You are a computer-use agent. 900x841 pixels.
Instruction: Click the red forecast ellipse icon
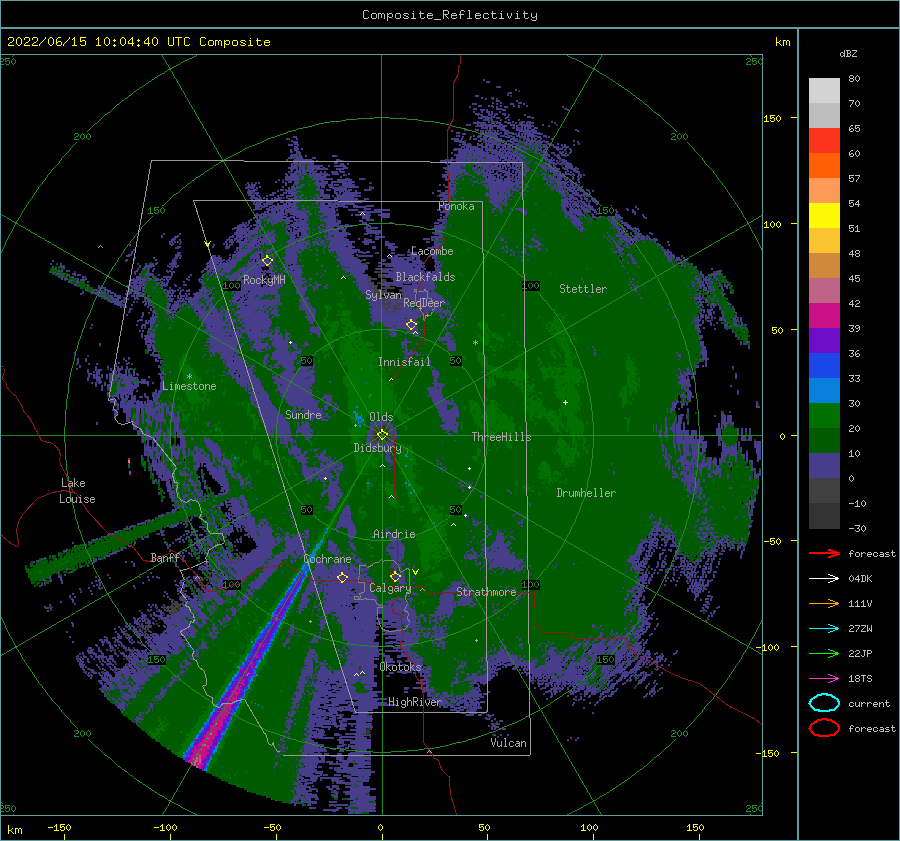click(824, 728)
